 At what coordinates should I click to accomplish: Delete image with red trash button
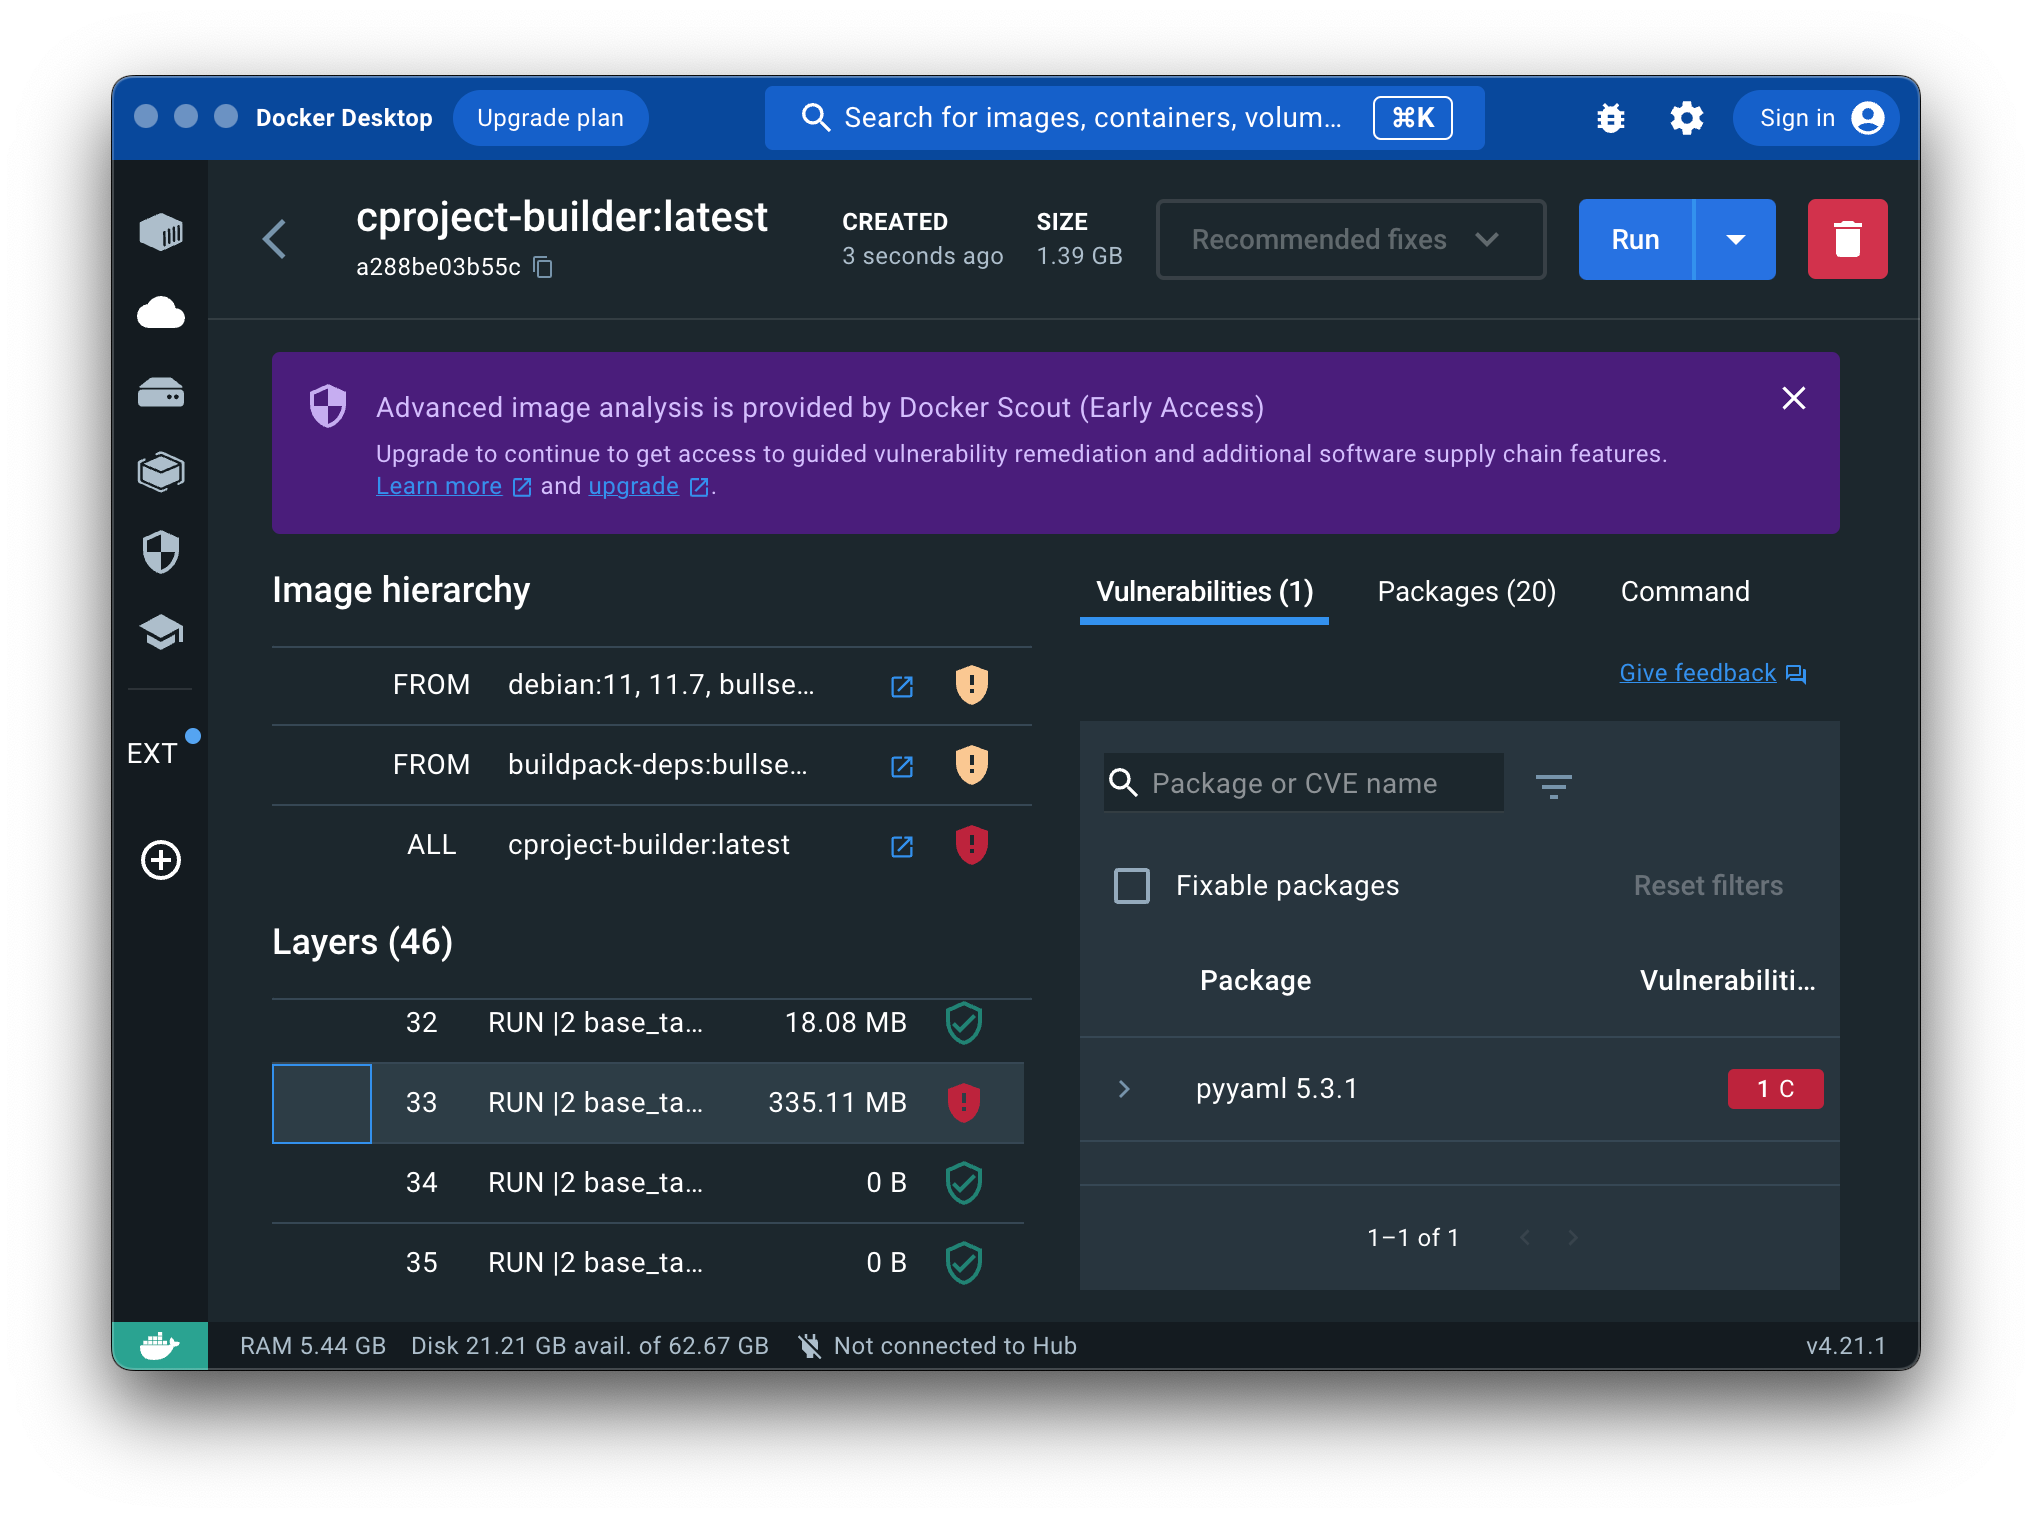(1846, 239)
